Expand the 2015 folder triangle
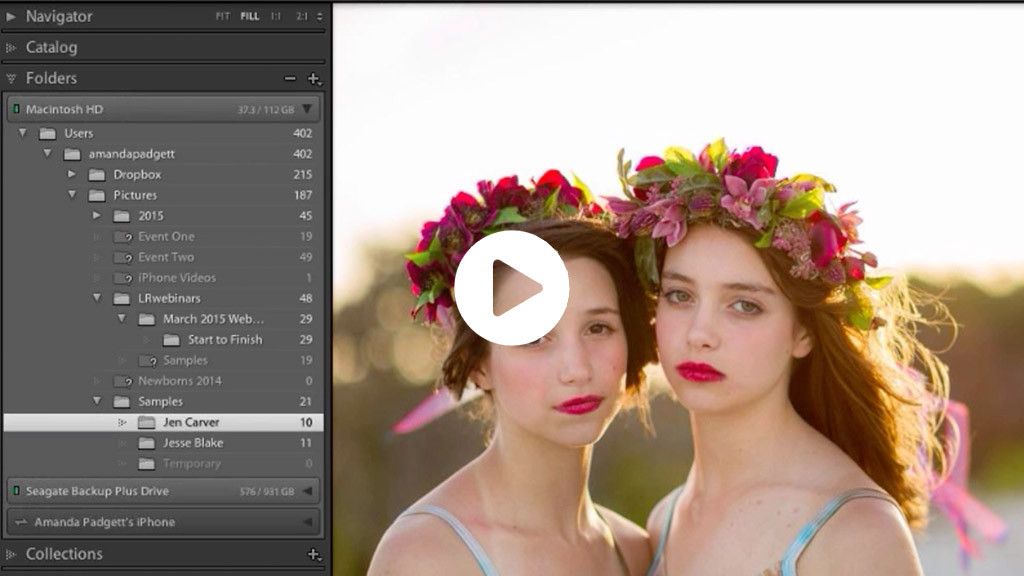1024x576 pixels. coord(97,216)
